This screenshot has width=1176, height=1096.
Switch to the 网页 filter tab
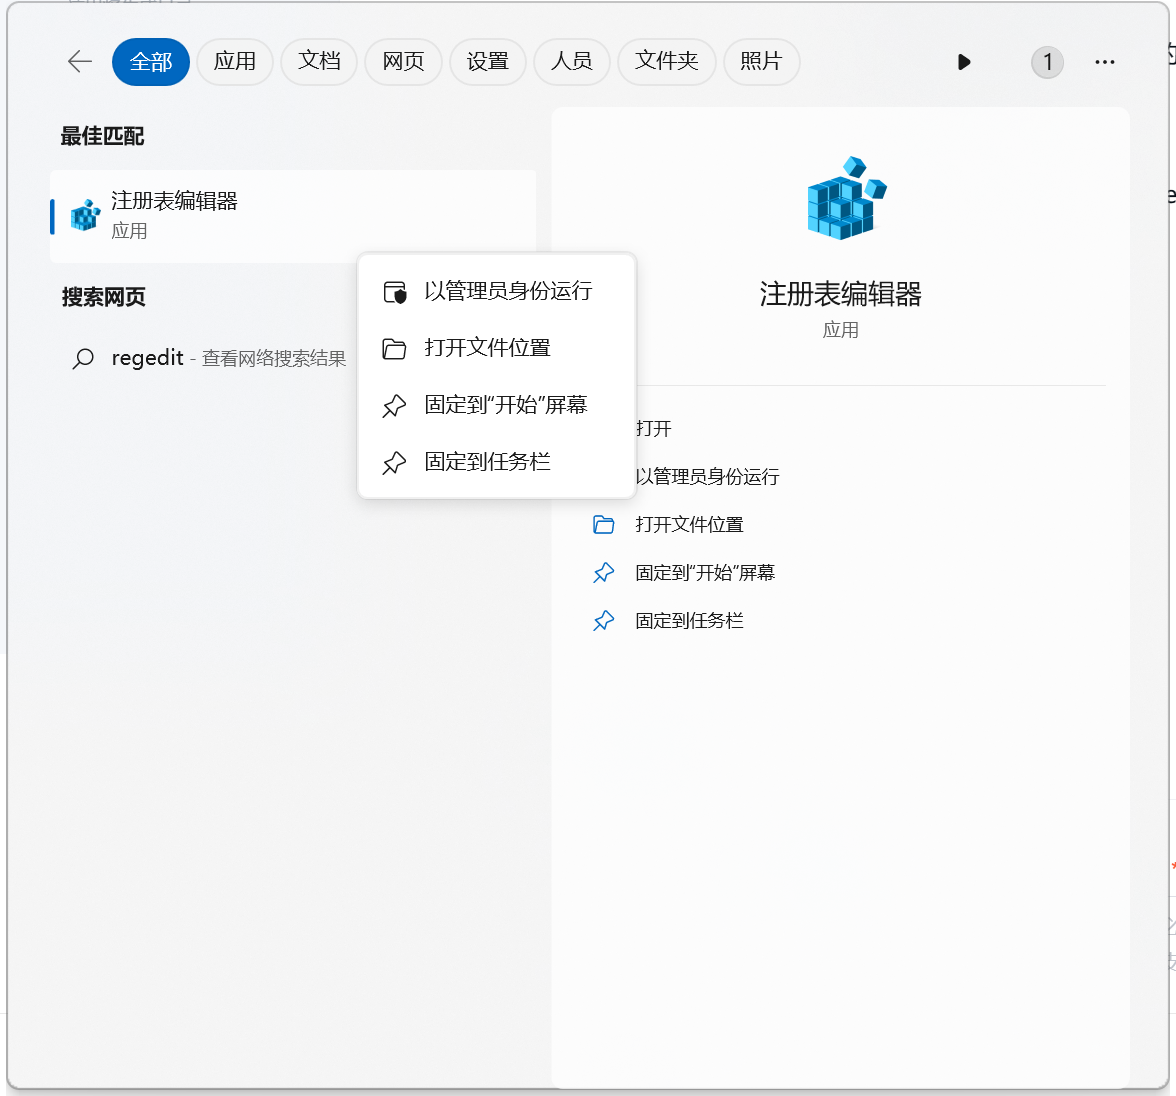pyautogui.click(x=403, y=62)
